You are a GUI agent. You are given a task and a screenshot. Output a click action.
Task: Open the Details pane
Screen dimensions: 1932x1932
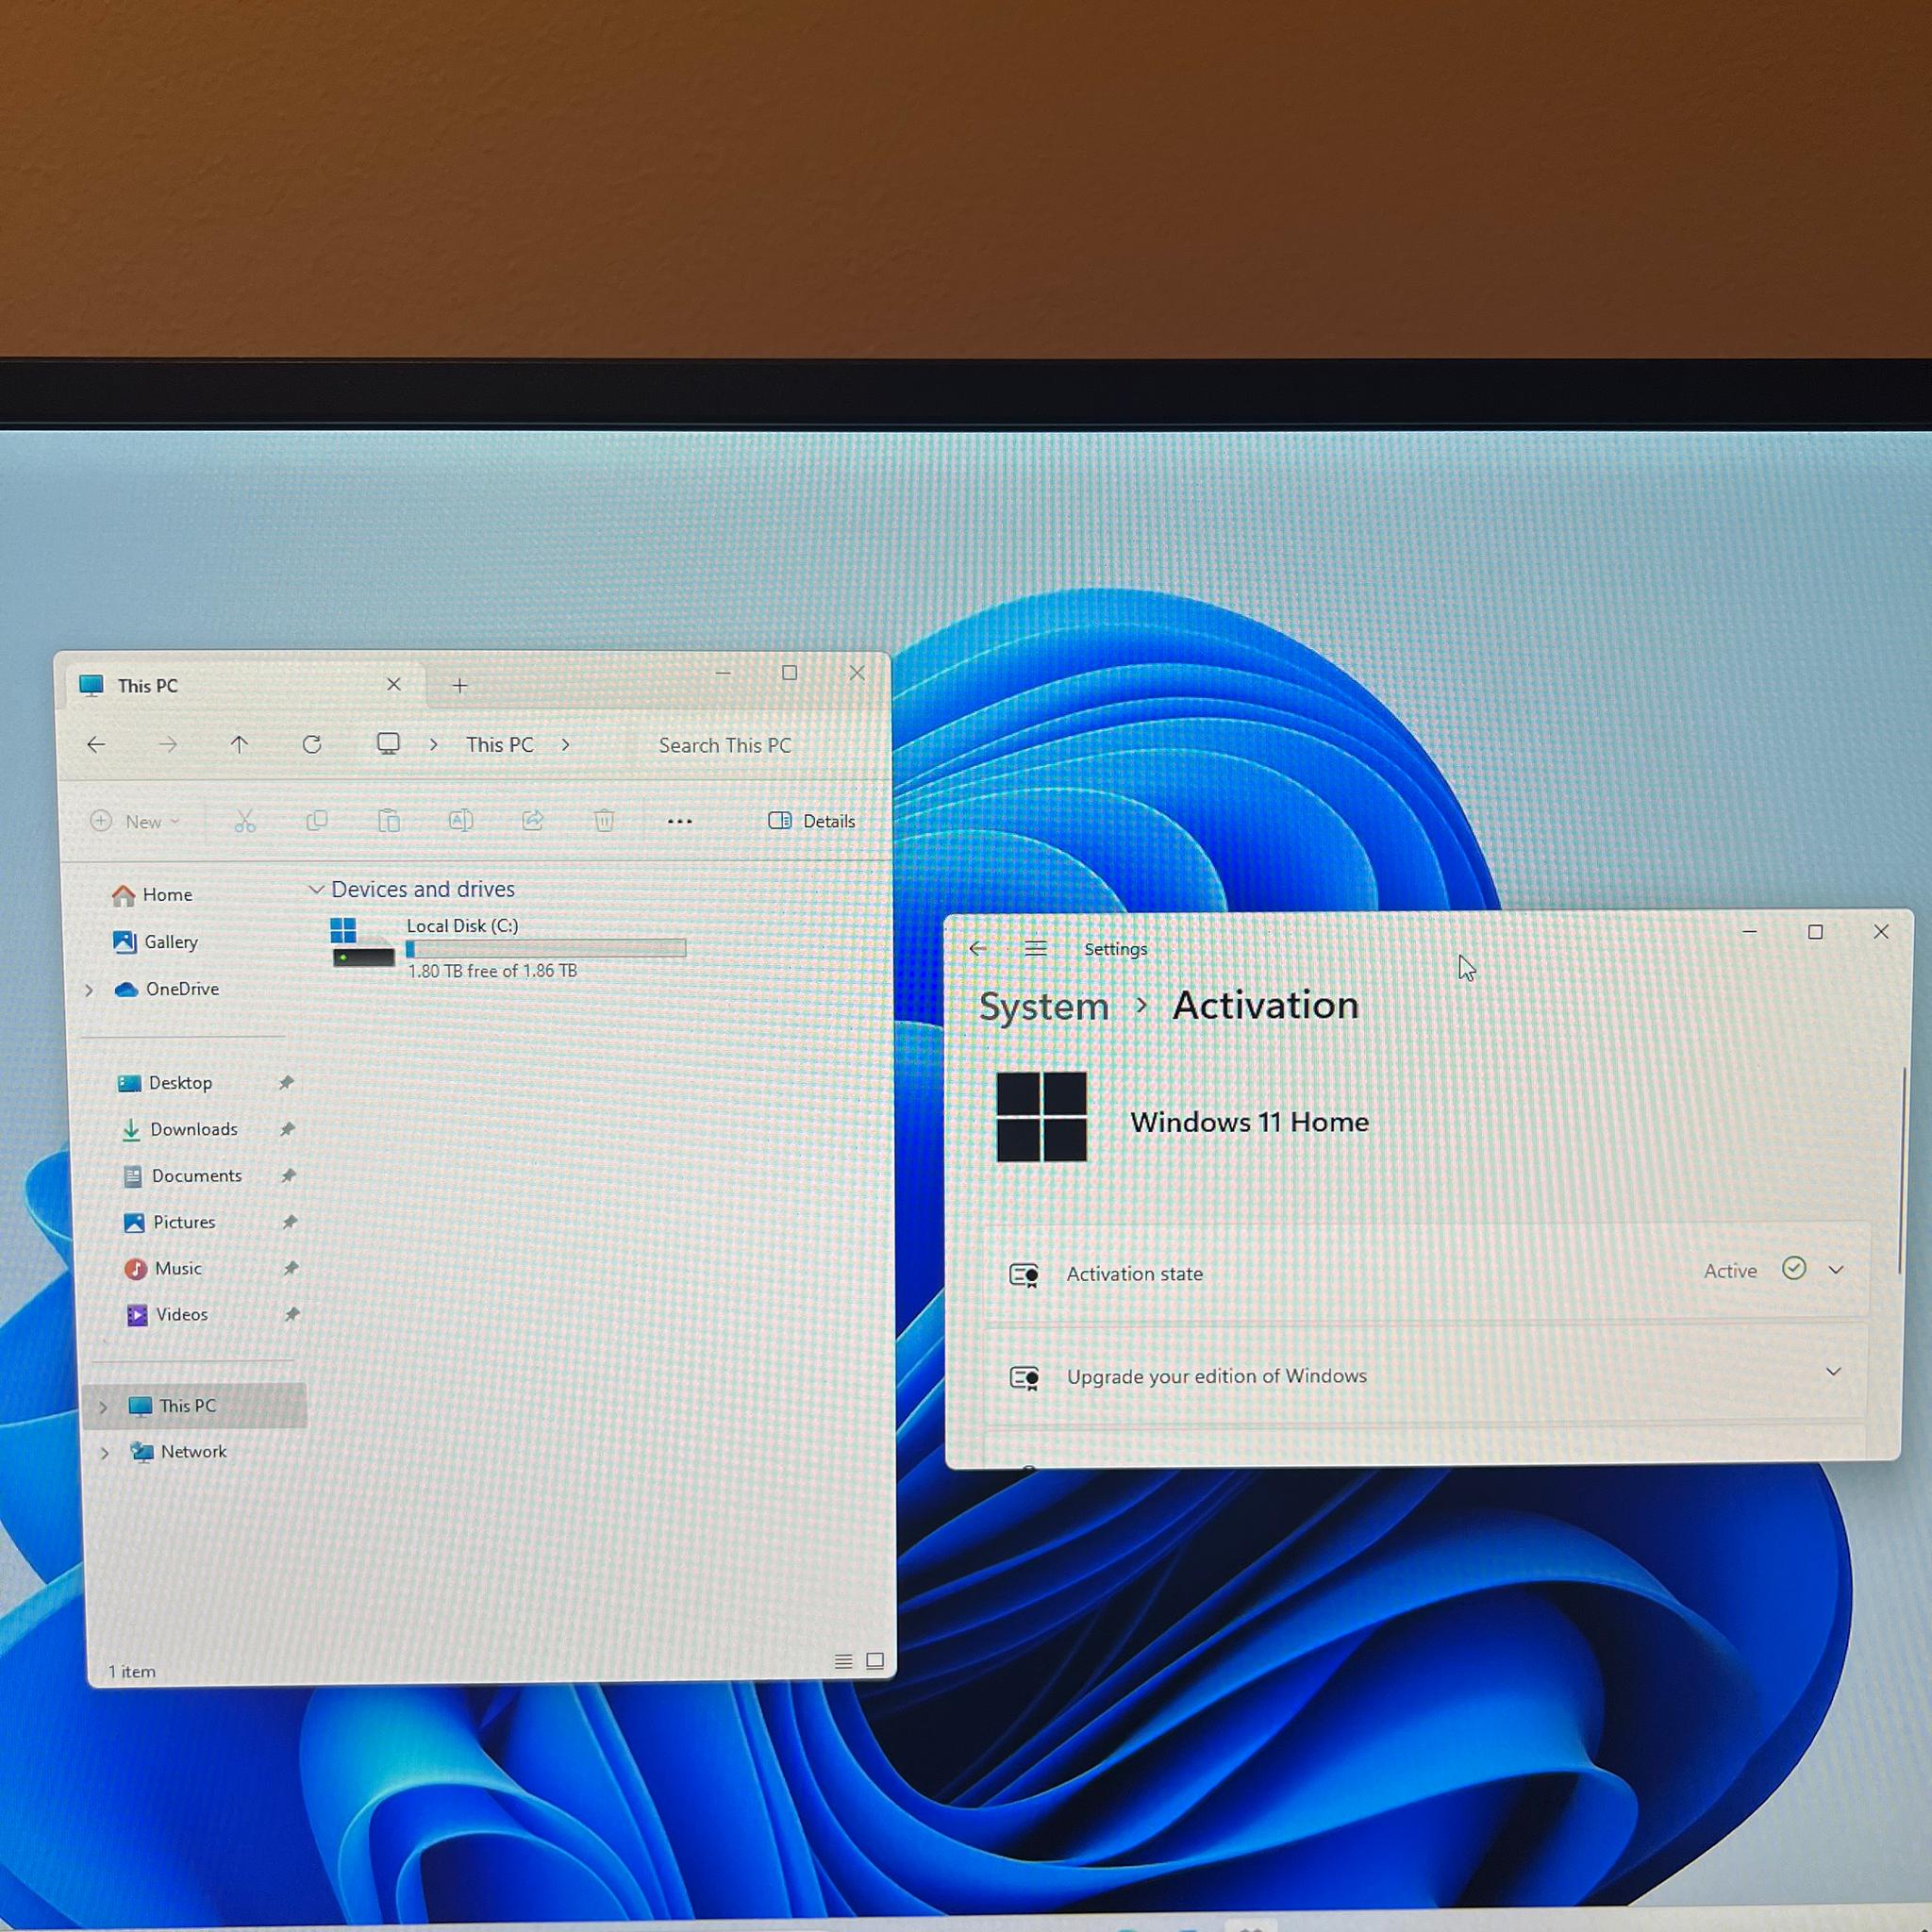tap(812, 821)
